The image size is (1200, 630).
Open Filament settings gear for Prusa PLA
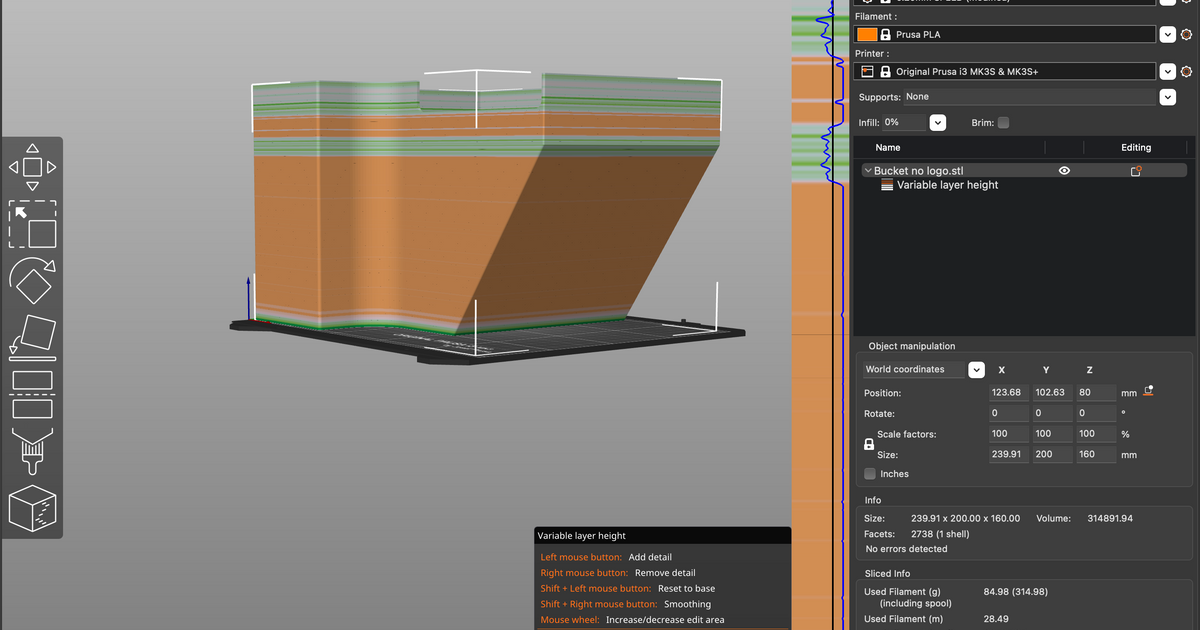(x=1186, y=34)
